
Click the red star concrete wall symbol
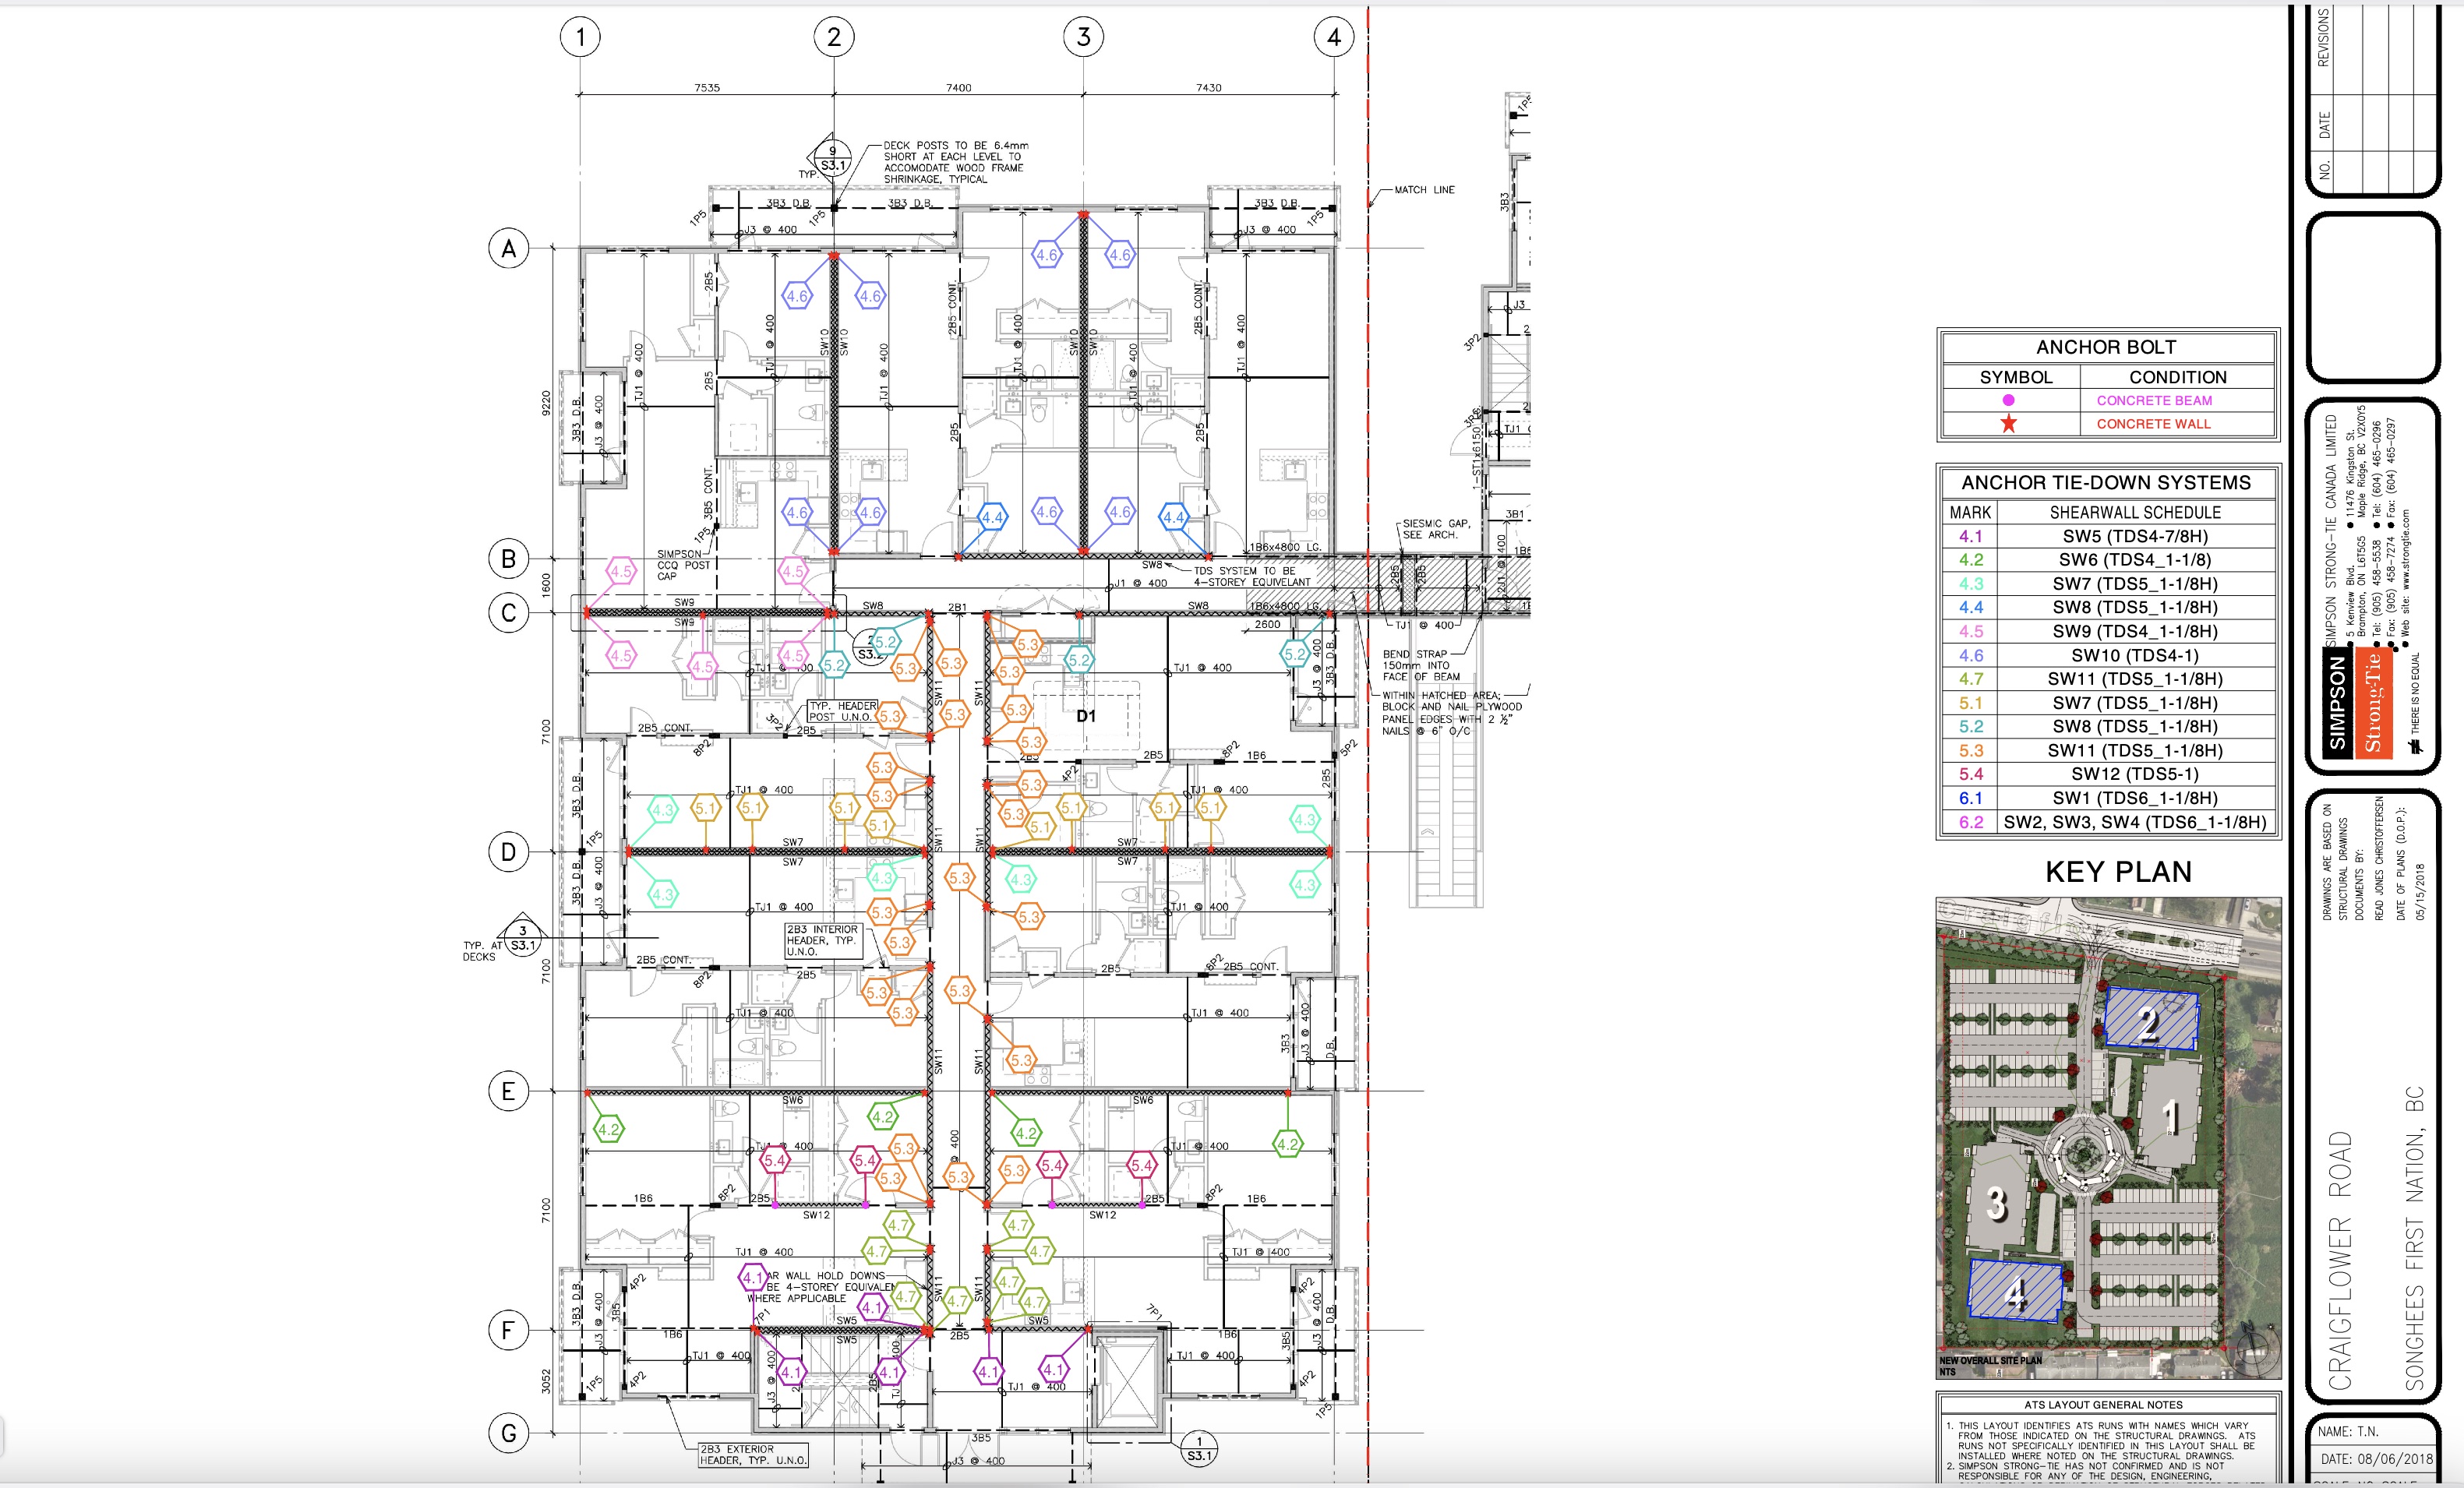click(2008, 424)
